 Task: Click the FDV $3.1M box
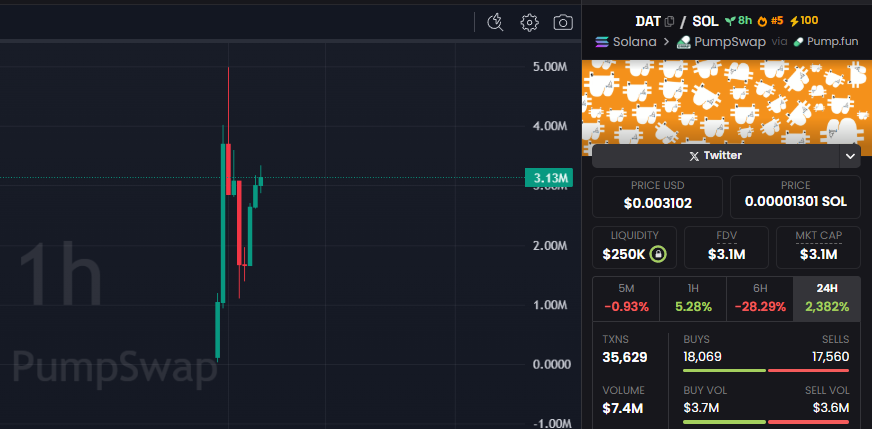click(x=726, y=247)
